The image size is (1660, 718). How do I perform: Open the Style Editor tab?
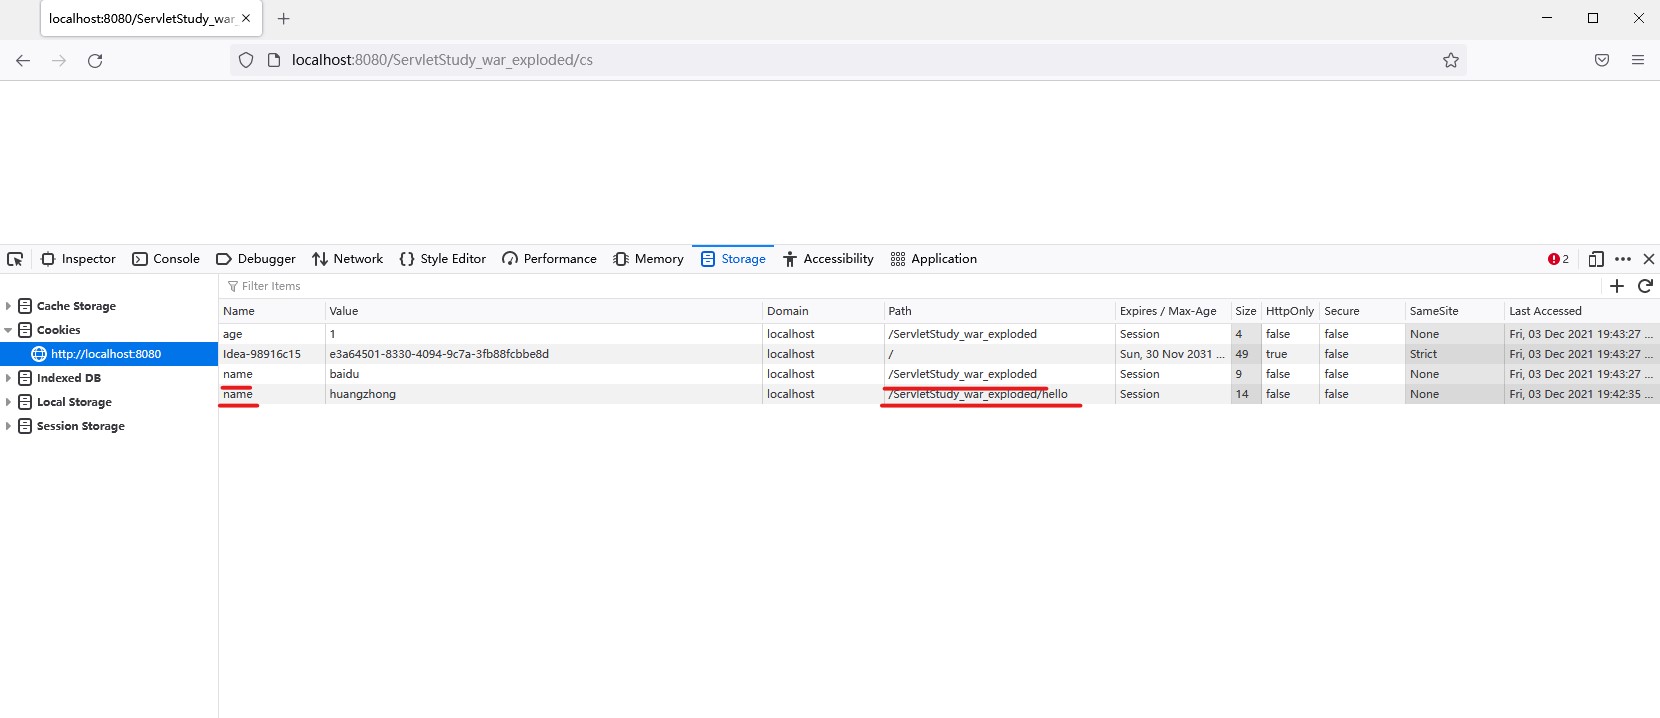pyautogui.click(x=442, y=259)
